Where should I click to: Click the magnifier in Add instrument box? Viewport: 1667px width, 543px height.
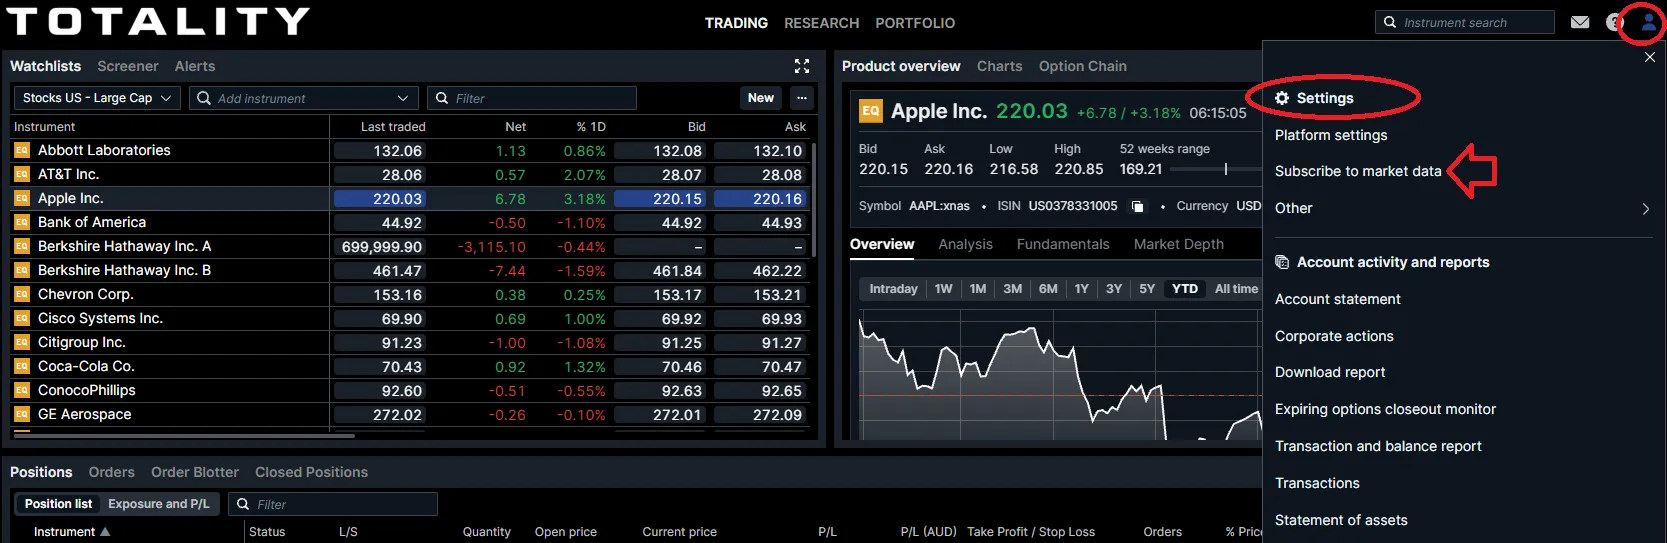tap(204, 98)
